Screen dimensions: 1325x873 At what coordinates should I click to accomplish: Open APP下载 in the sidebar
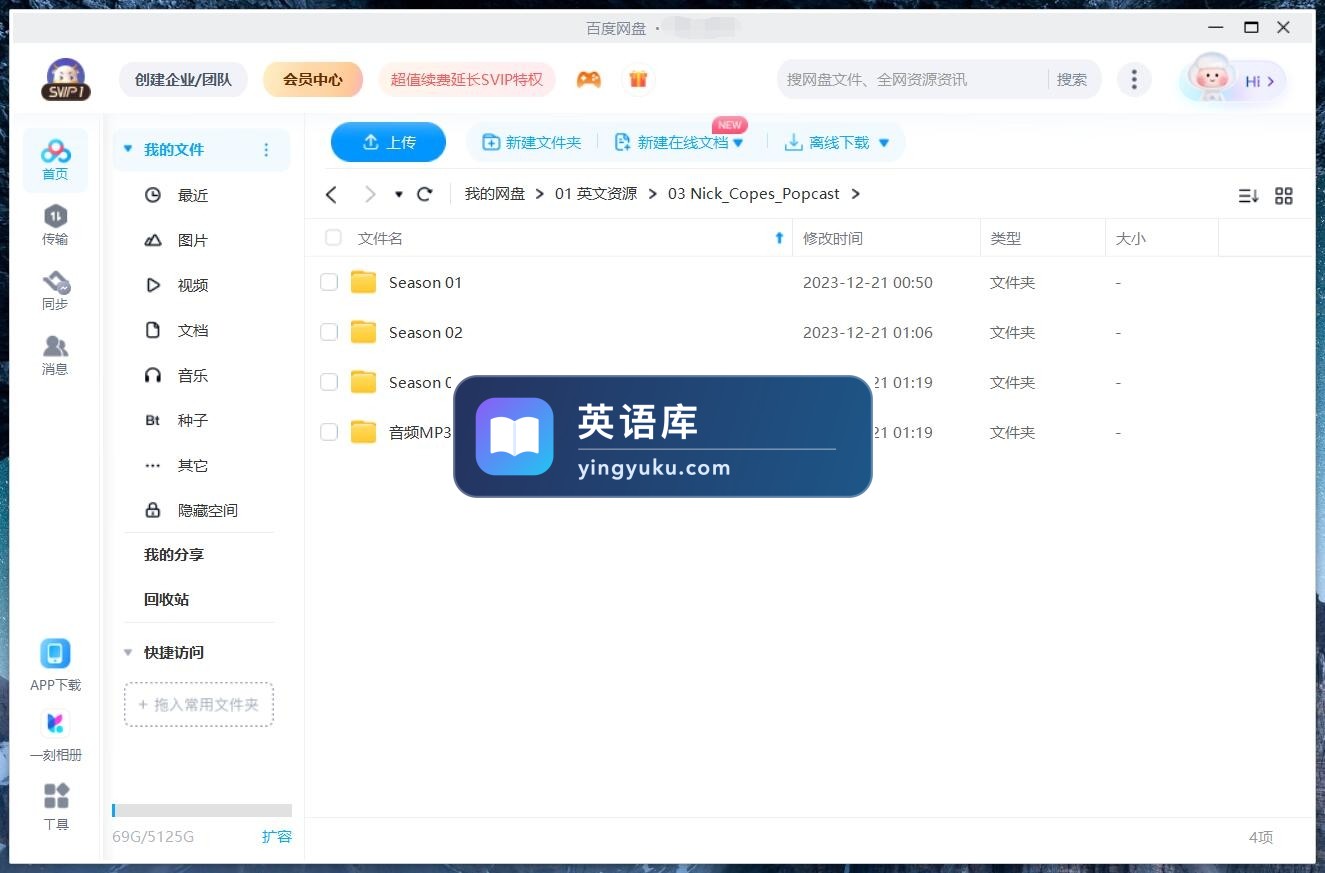[x=55, y=666]
